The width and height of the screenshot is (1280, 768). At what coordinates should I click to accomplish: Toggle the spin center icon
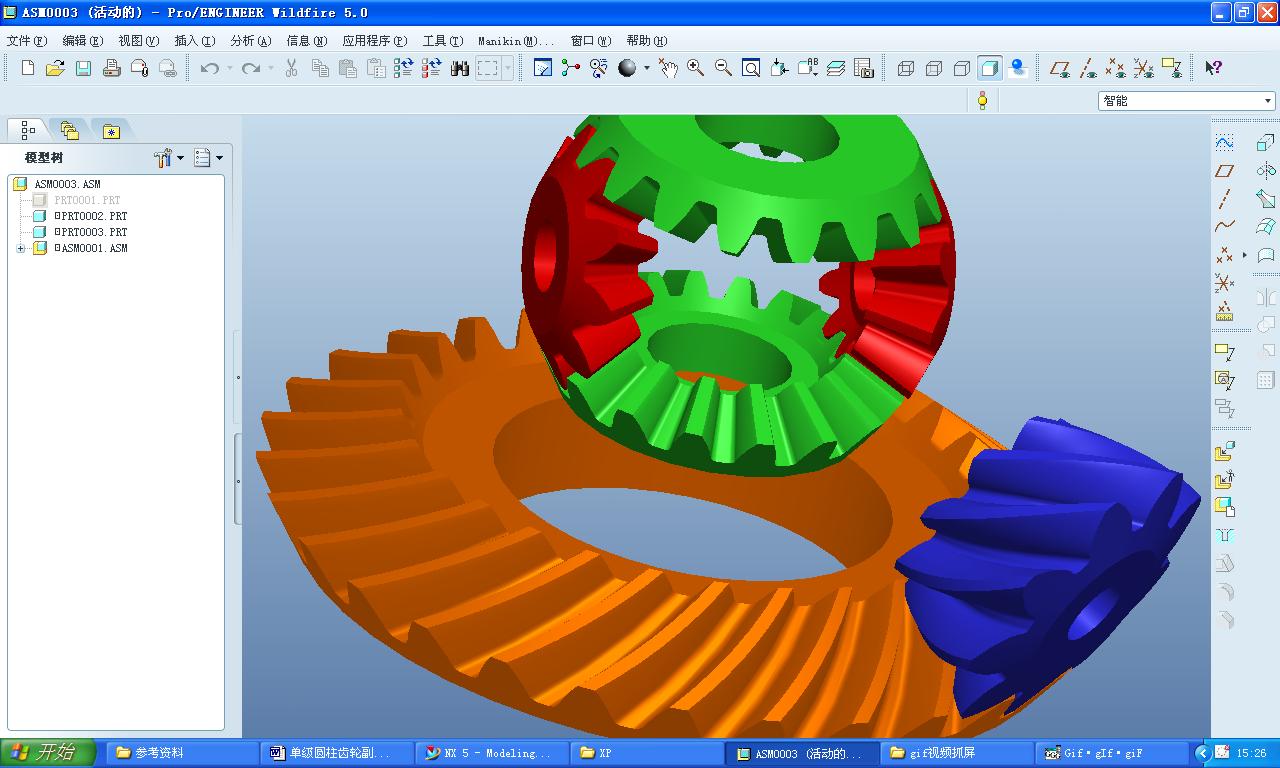coord(571,68)
